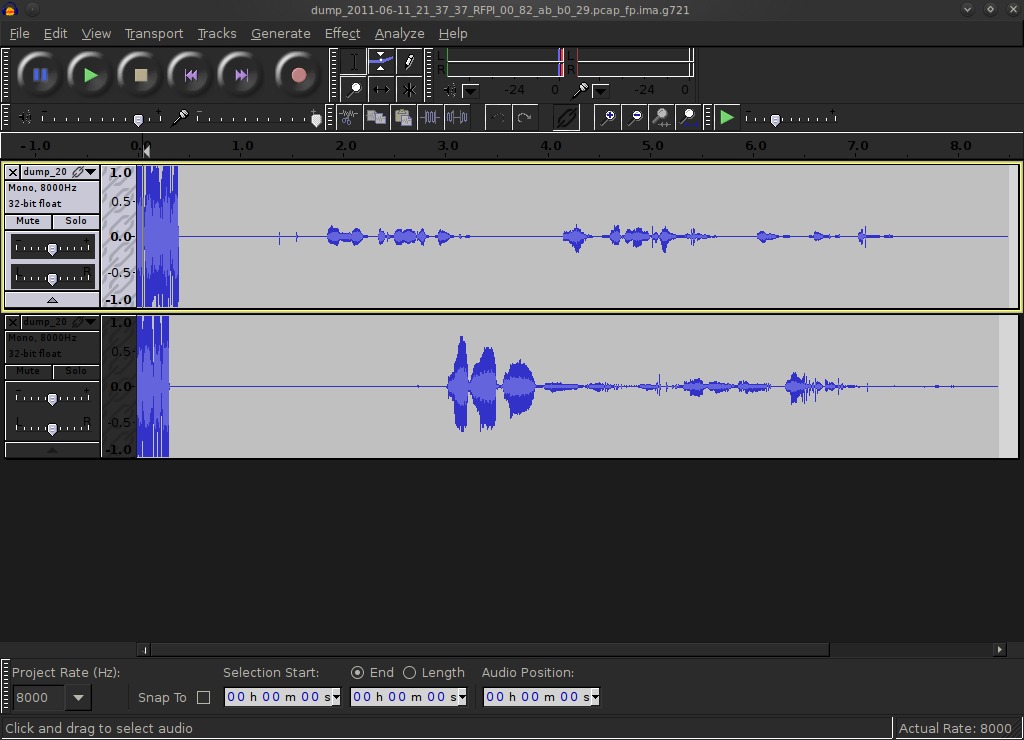The image size is (1024, 740).
Task: Adjust the output volume slider
Action: pos(101,118)
